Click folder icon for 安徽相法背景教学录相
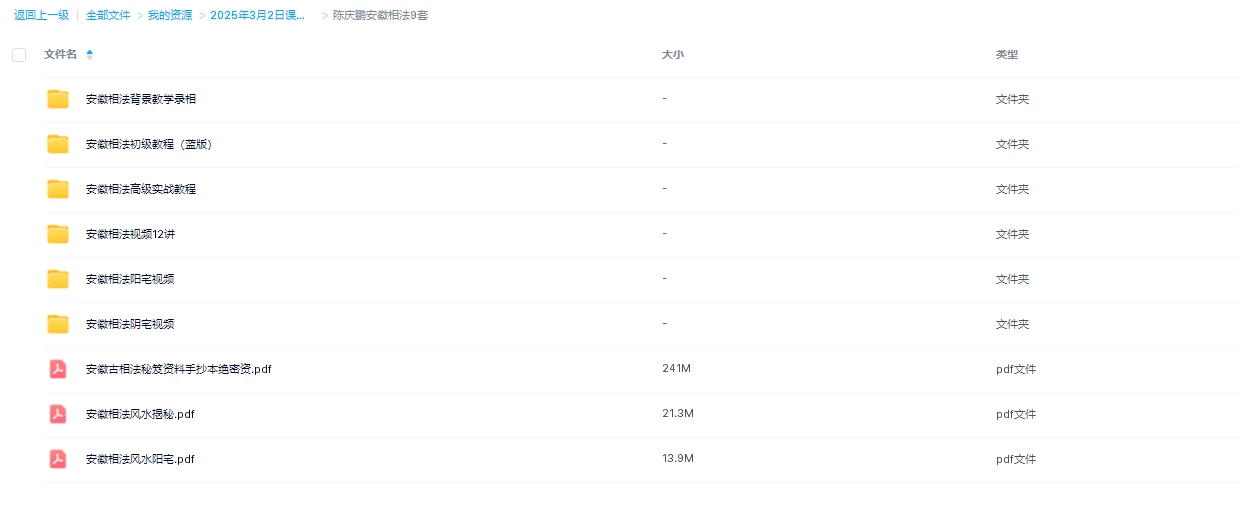Screen dimensions: 1238x506 (58, 99)
